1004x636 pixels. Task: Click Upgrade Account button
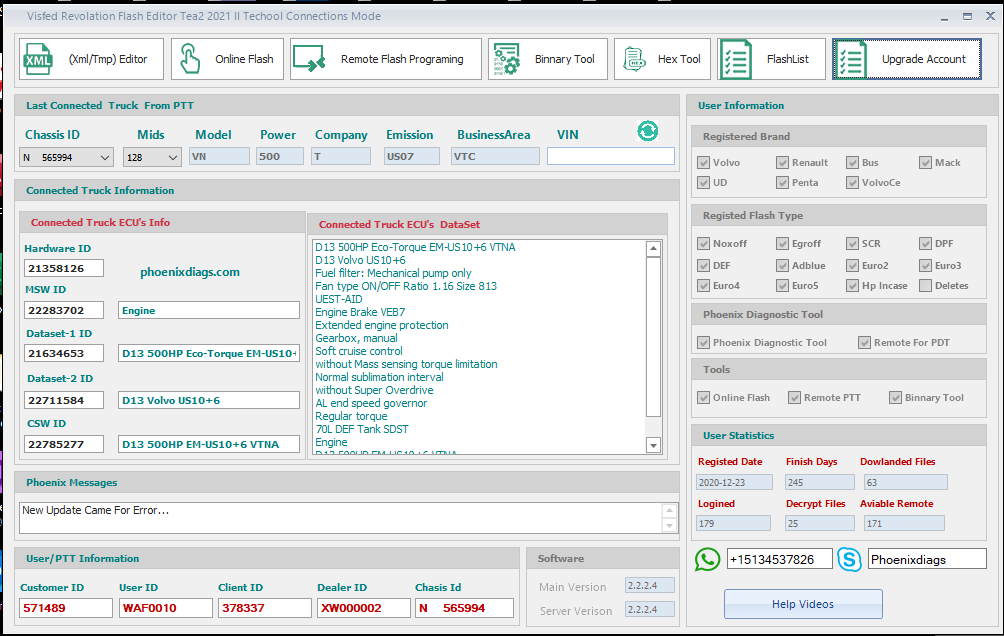(x=907, y=59)
